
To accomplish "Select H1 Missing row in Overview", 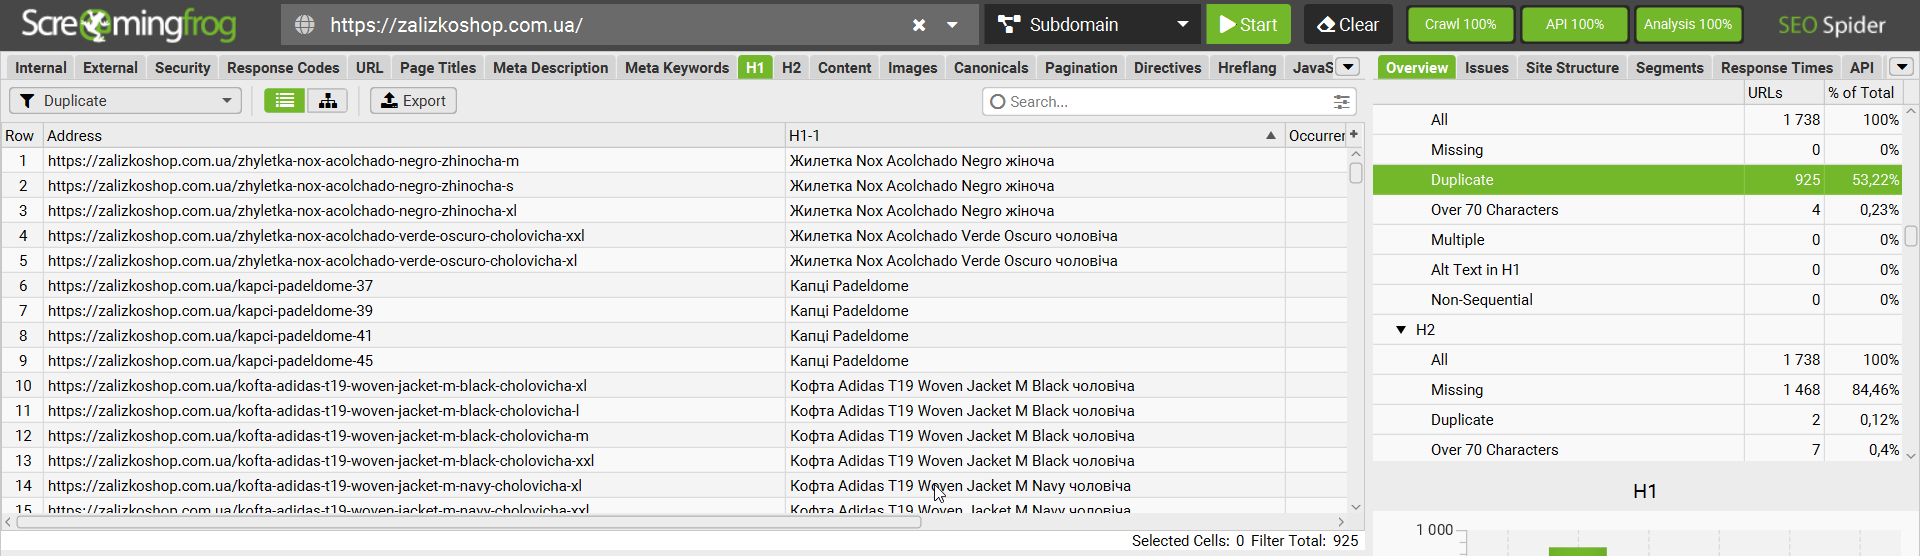I will click(x=1637, y=150).
